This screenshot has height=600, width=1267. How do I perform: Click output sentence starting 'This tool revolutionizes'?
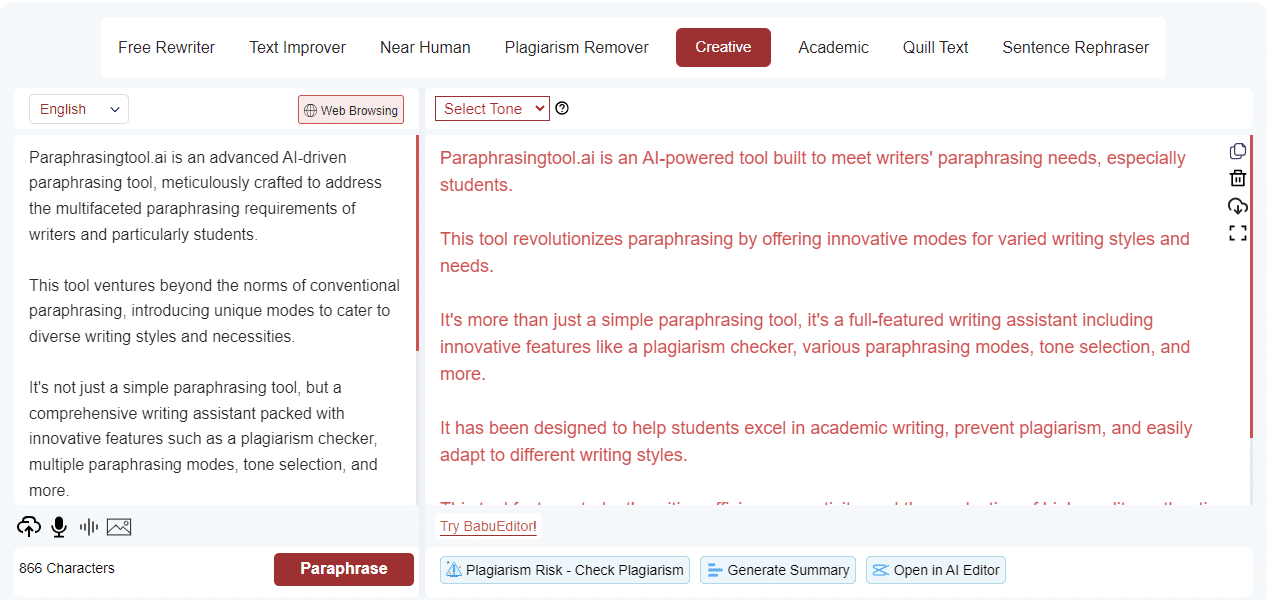(815, 252)
